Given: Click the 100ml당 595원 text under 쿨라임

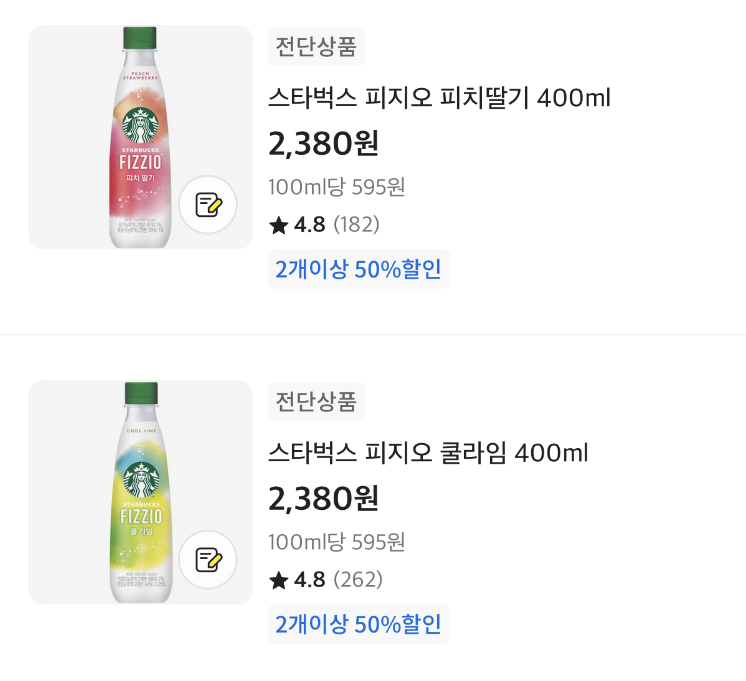Looking at the screenshot, I should (336, 542).
